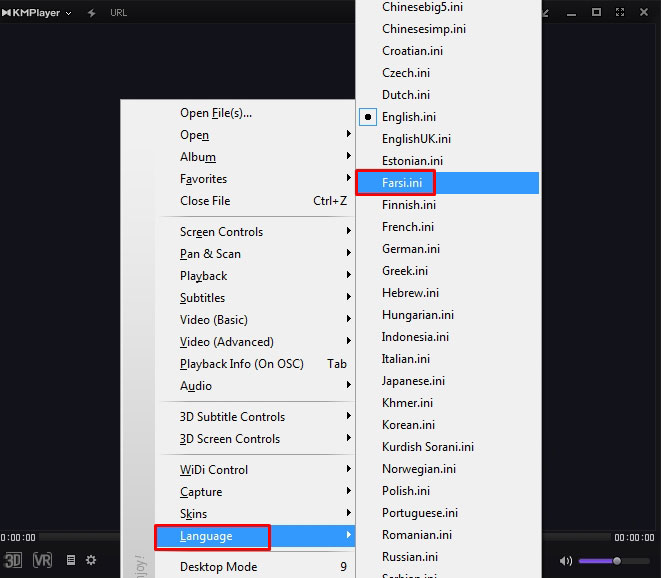
Task: Choose Dutch.ini language
Action: coord(448,94)
